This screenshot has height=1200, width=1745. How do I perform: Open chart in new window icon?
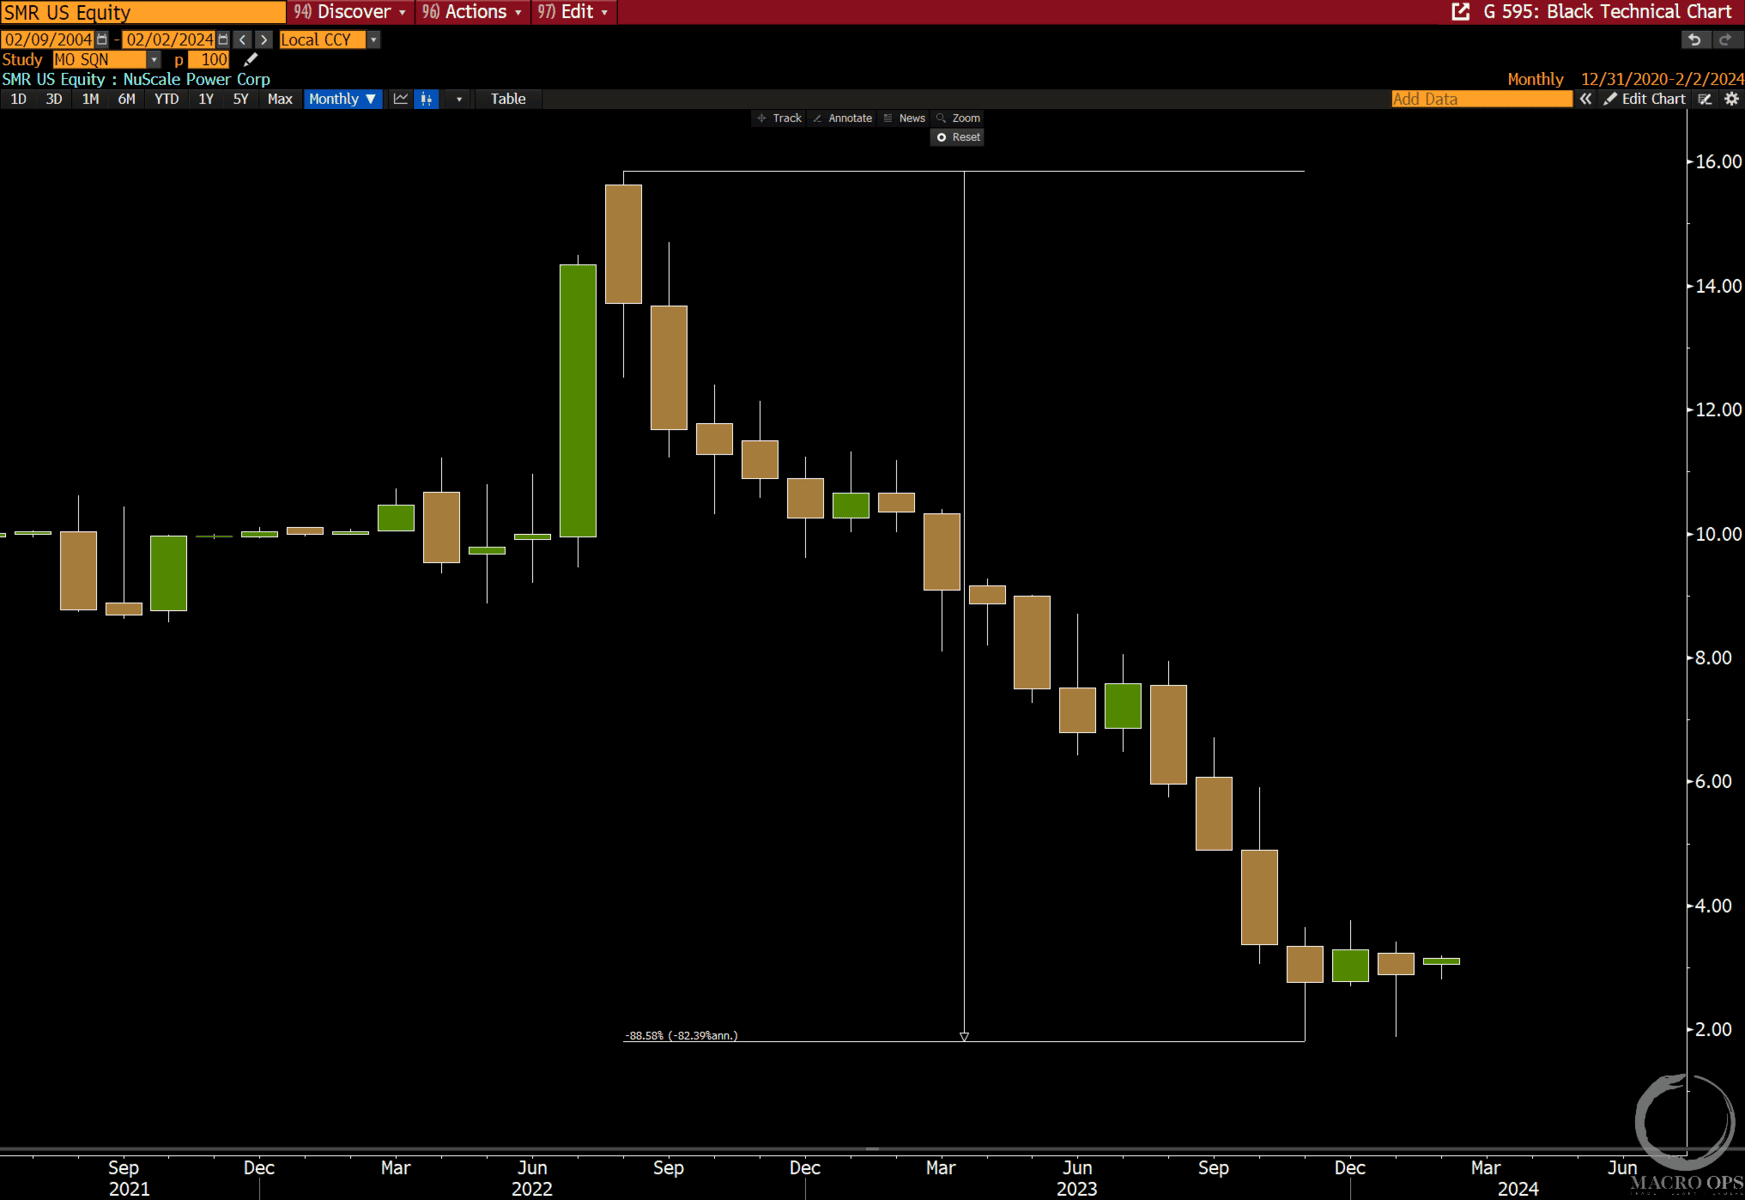(1461, 12)
